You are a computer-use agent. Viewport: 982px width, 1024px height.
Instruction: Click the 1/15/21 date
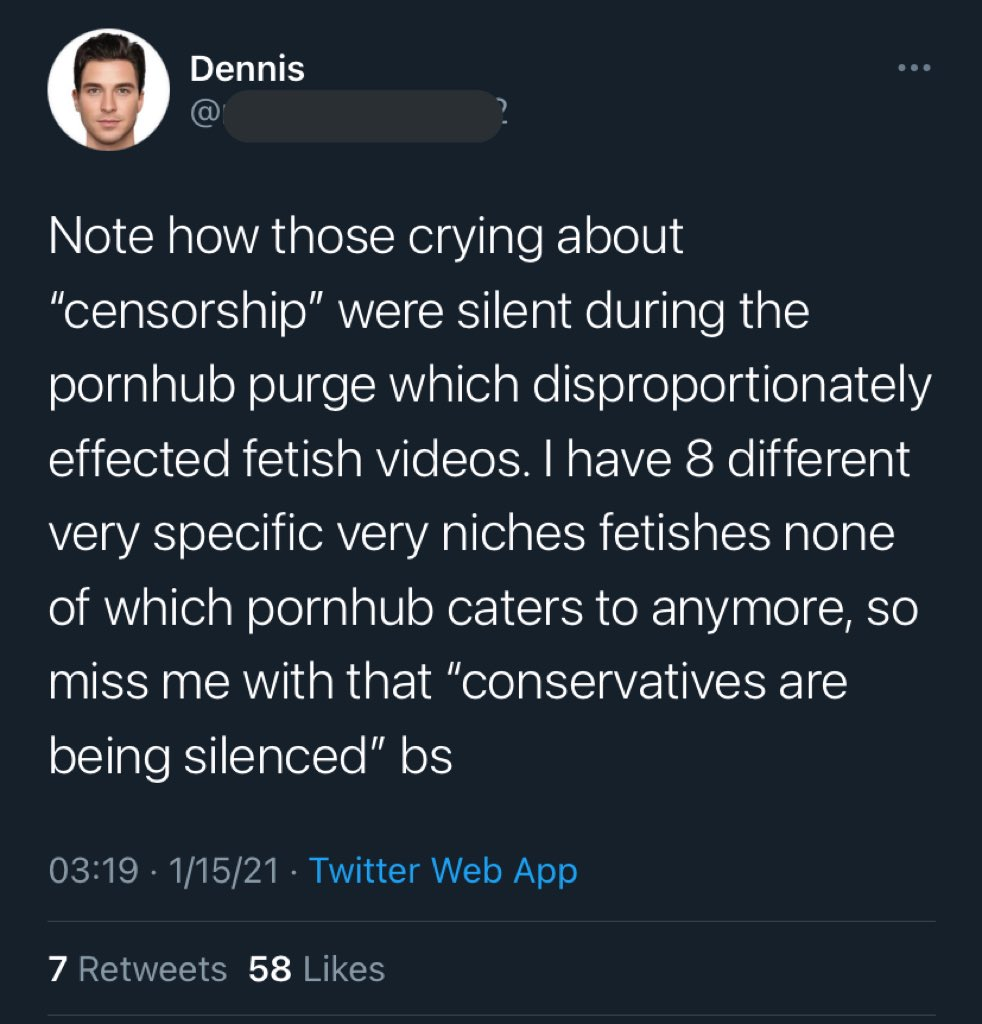224,871
